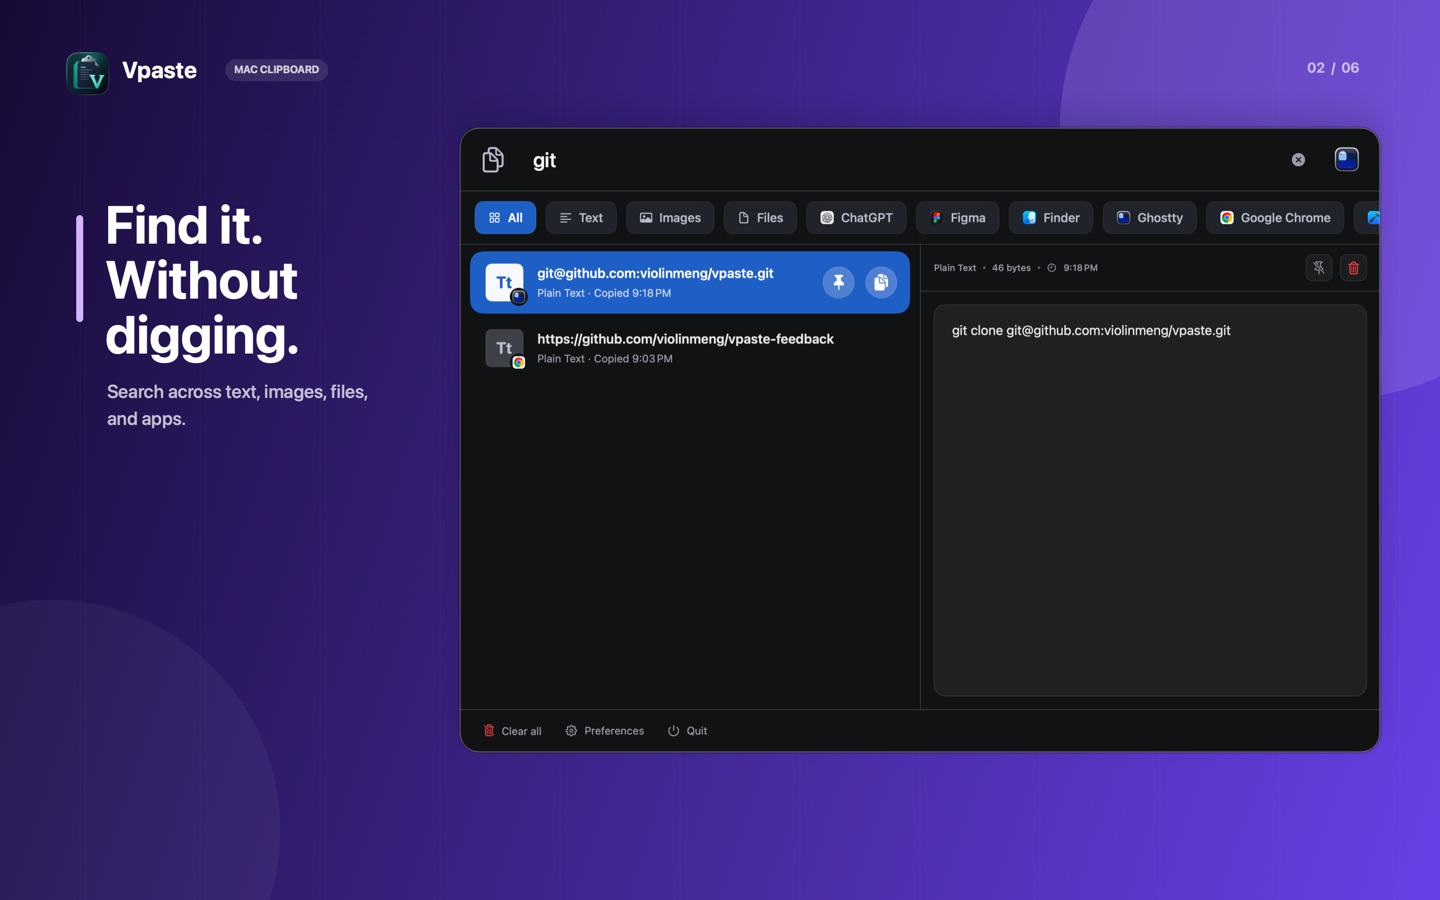Filter clips by Finder
This screenshot has height=900, width=1440.
coord(1051,218)
